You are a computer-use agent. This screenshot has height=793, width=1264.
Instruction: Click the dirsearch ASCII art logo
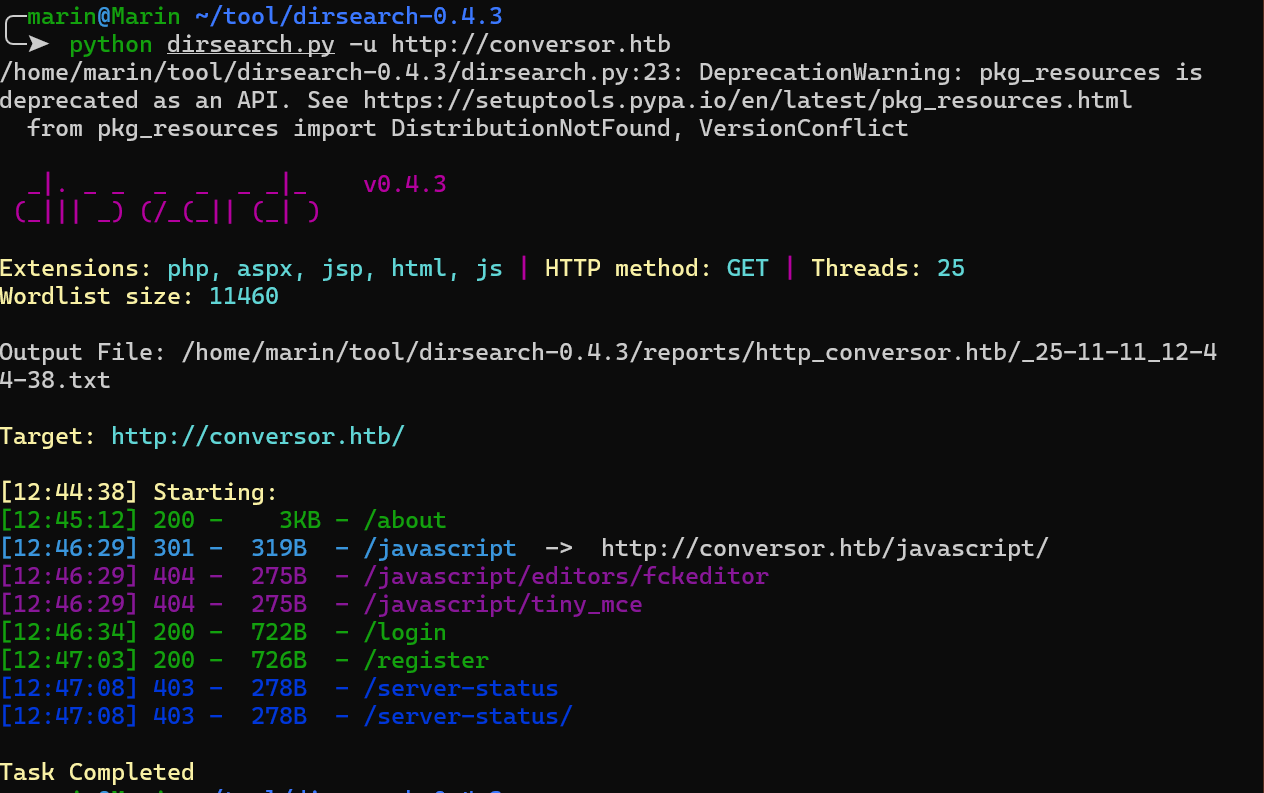pos(167,198)
